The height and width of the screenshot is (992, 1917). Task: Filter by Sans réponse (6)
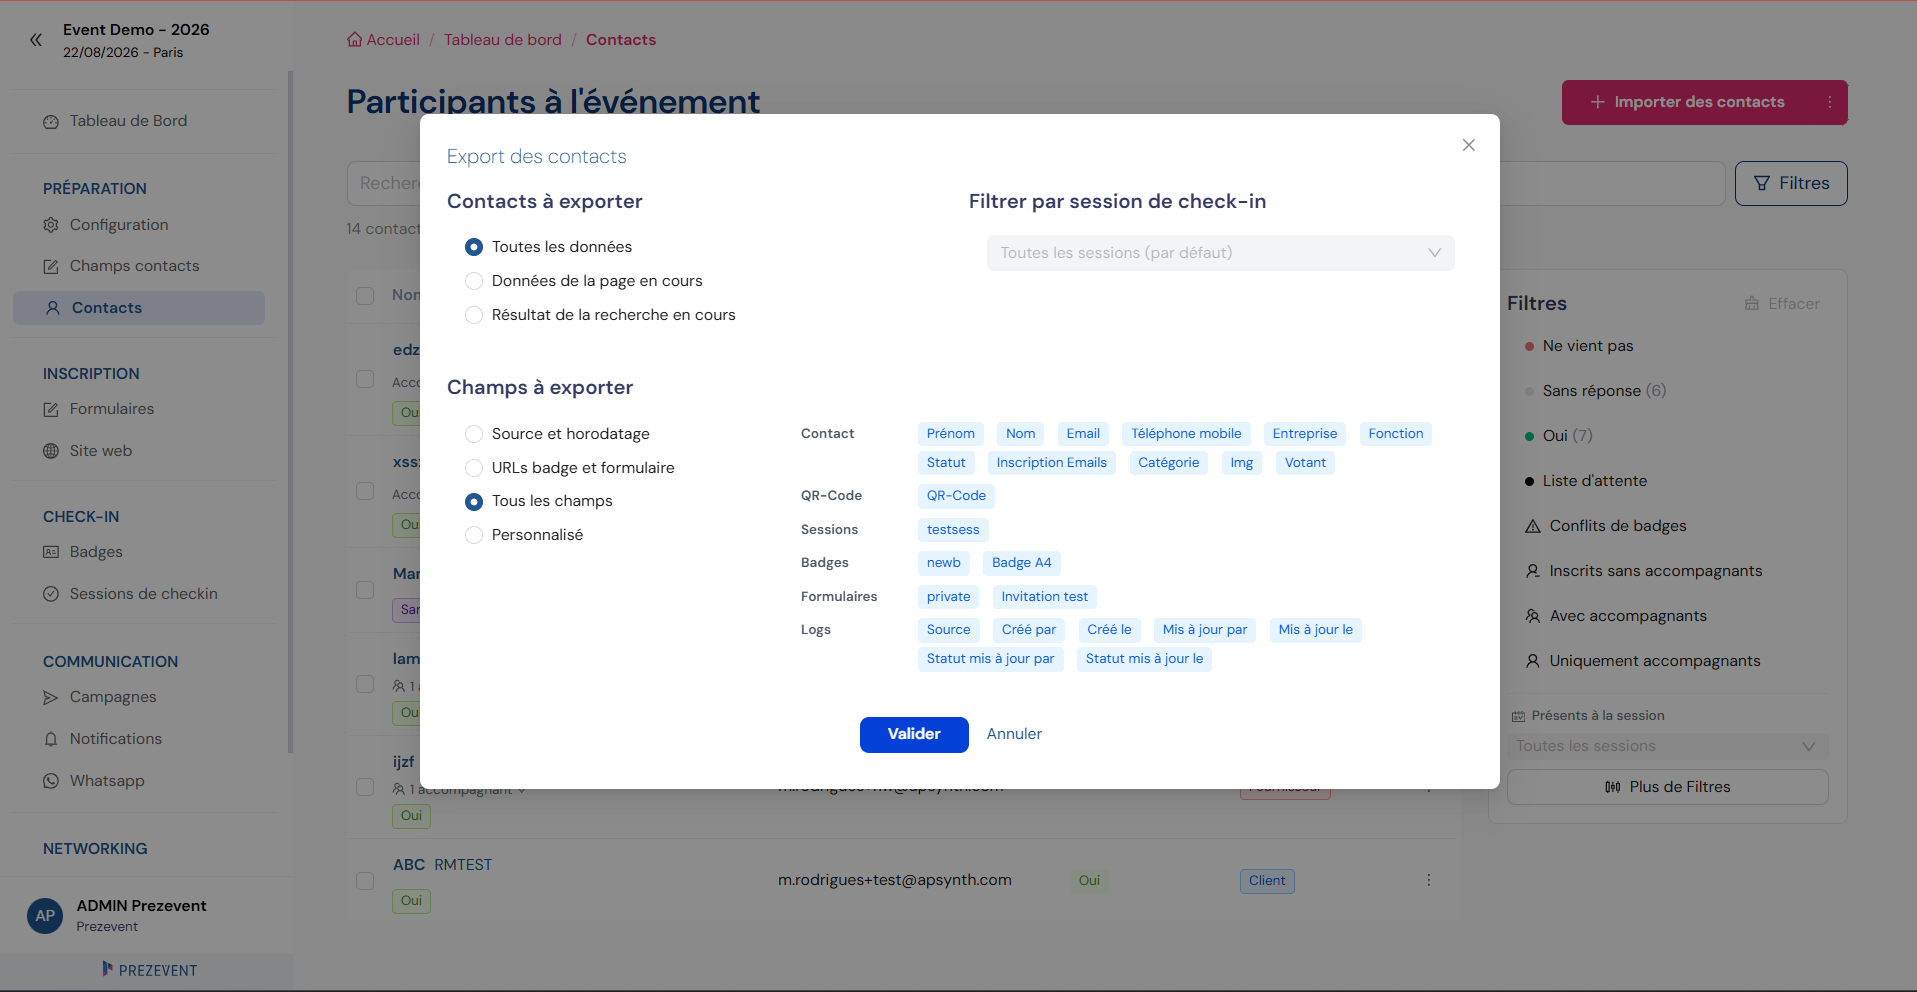point(1603,391)
